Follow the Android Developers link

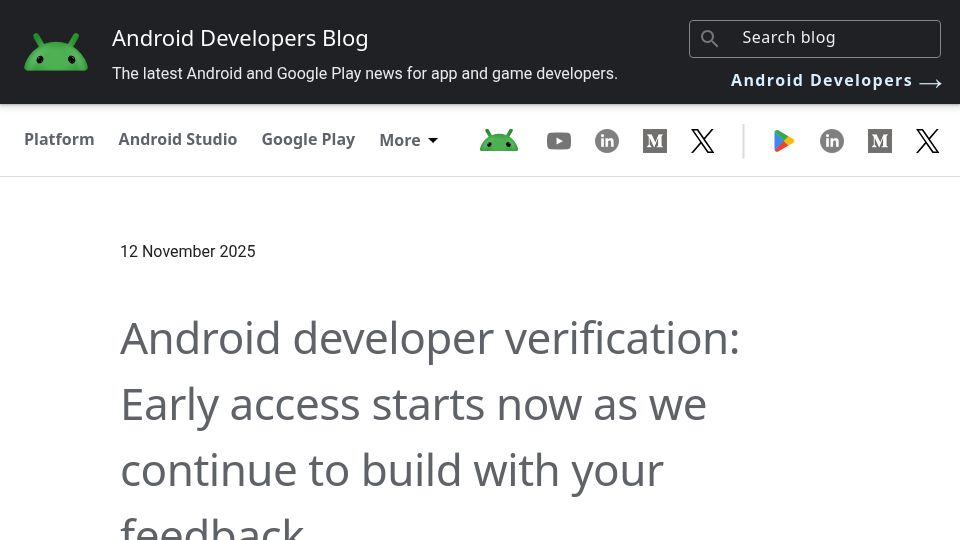point(821,80)
